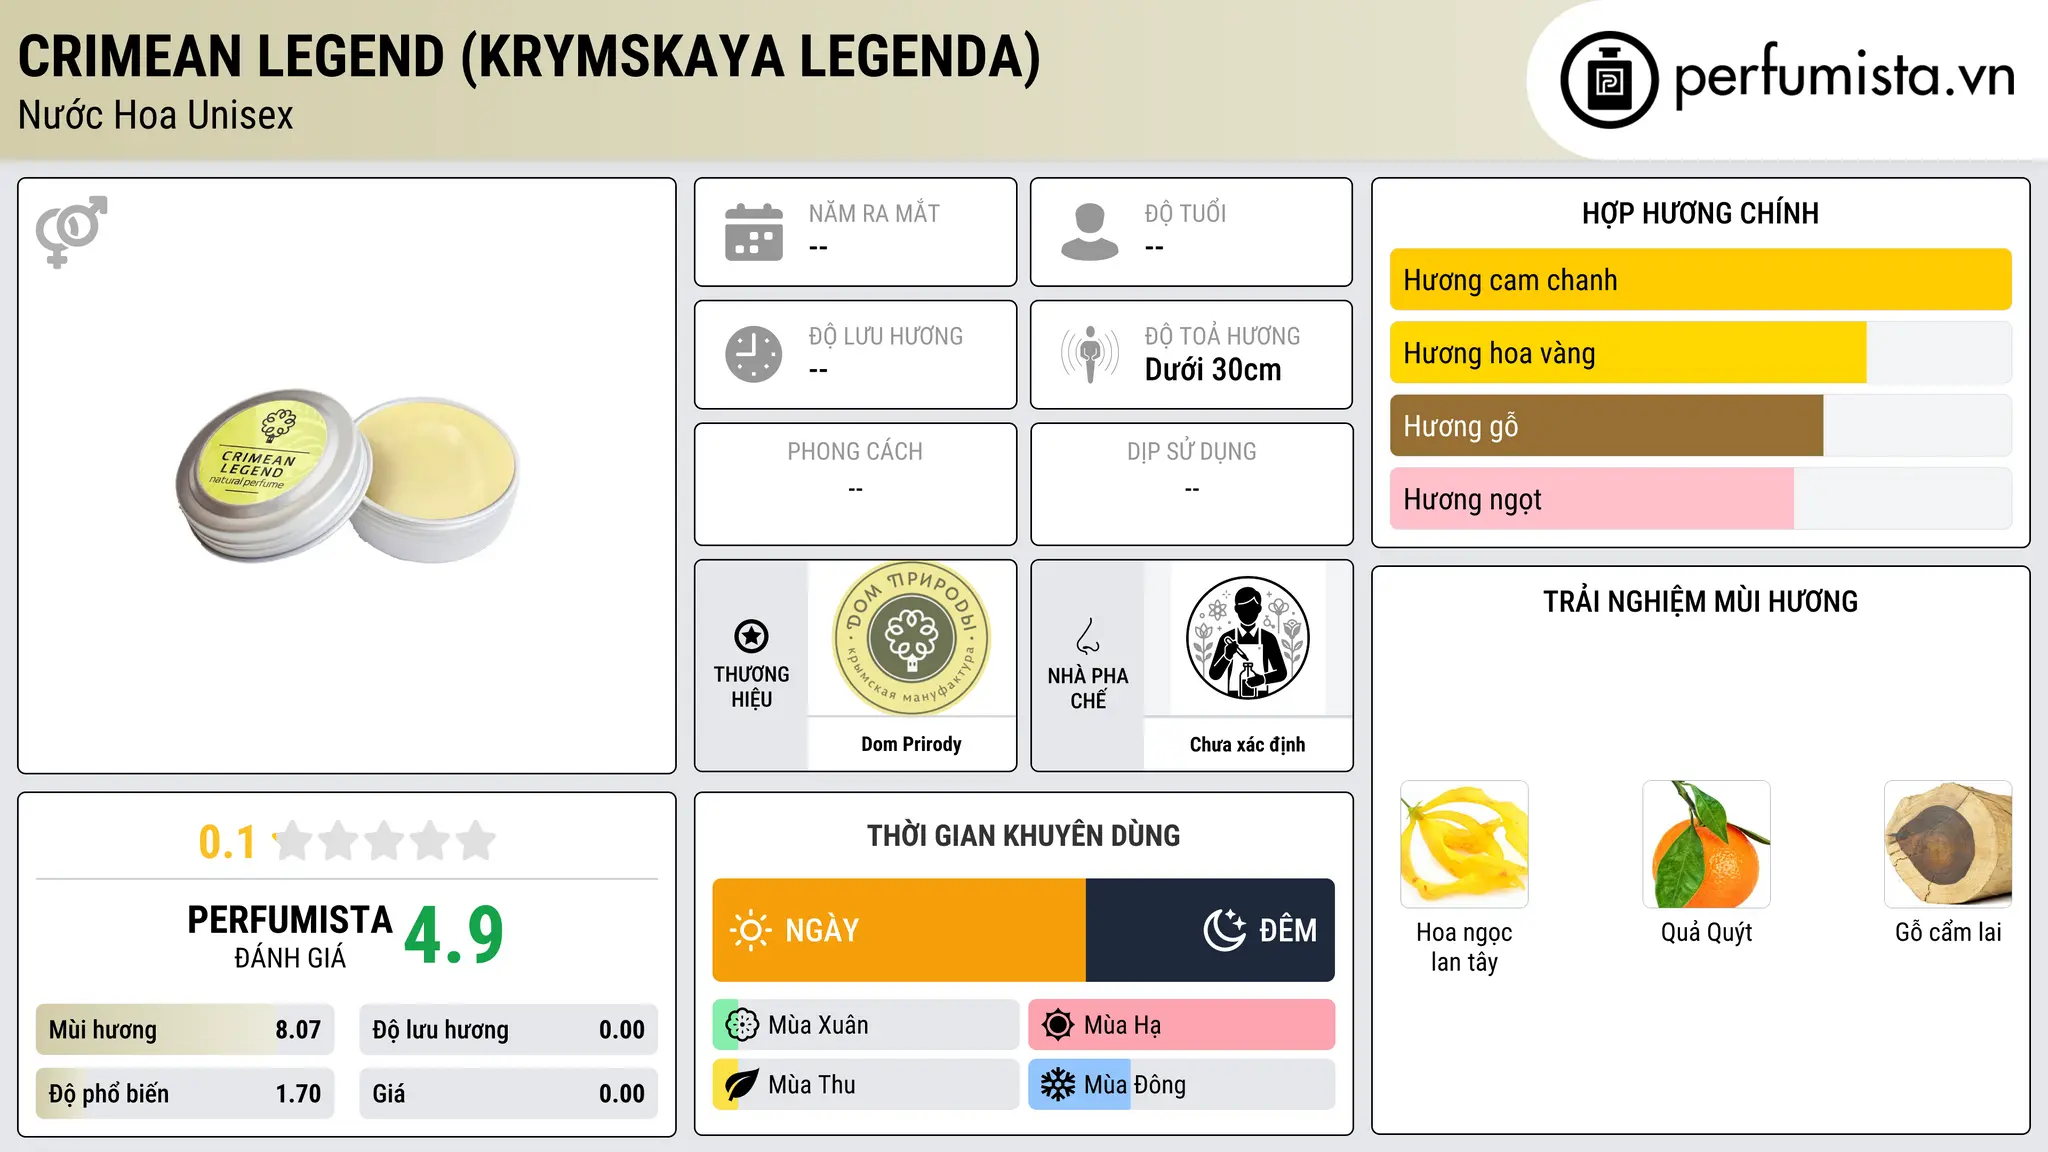Open the Dom Prirody brand name link
The image size is (2048, 1152).
(911, 744)
